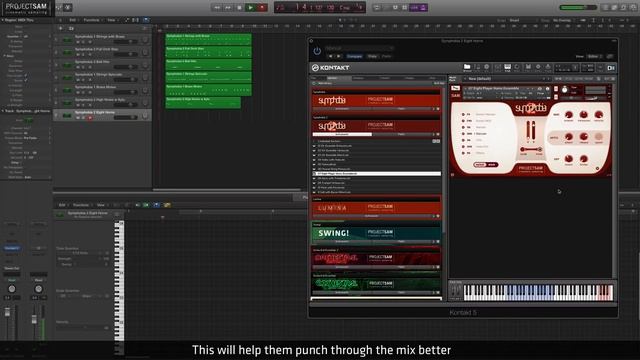This screenshot has height=360, width=640.
Task: Click the Kontakt logo
Action: tap(331, 68)
